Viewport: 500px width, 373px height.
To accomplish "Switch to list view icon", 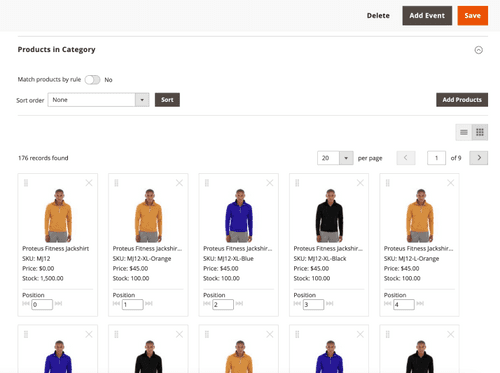I will click(x=464, y=132).
